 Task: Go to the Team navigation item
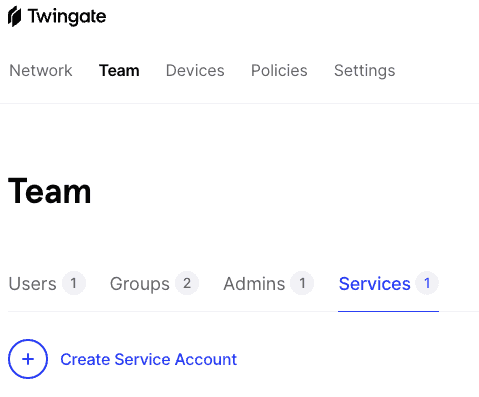(x=119, y=70)
